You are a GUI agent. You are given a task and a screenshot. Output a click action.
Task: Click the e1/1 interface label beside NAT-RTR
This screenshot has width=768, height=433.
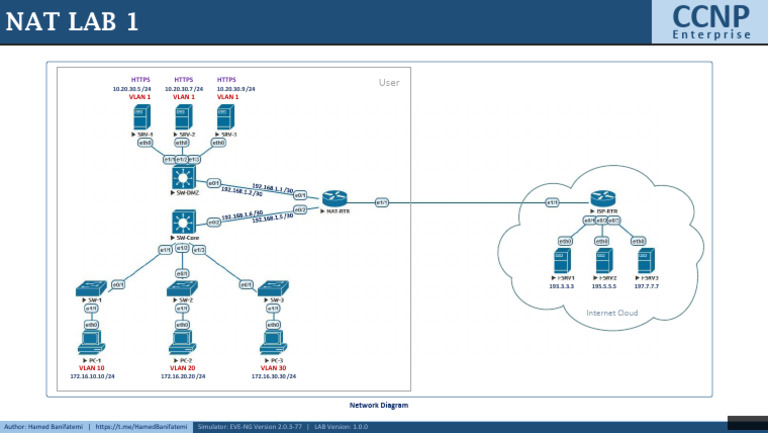pos(382,202)
